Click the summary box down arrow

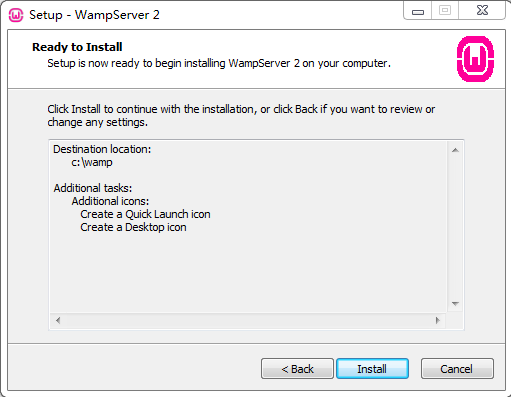tap(455, 303)
